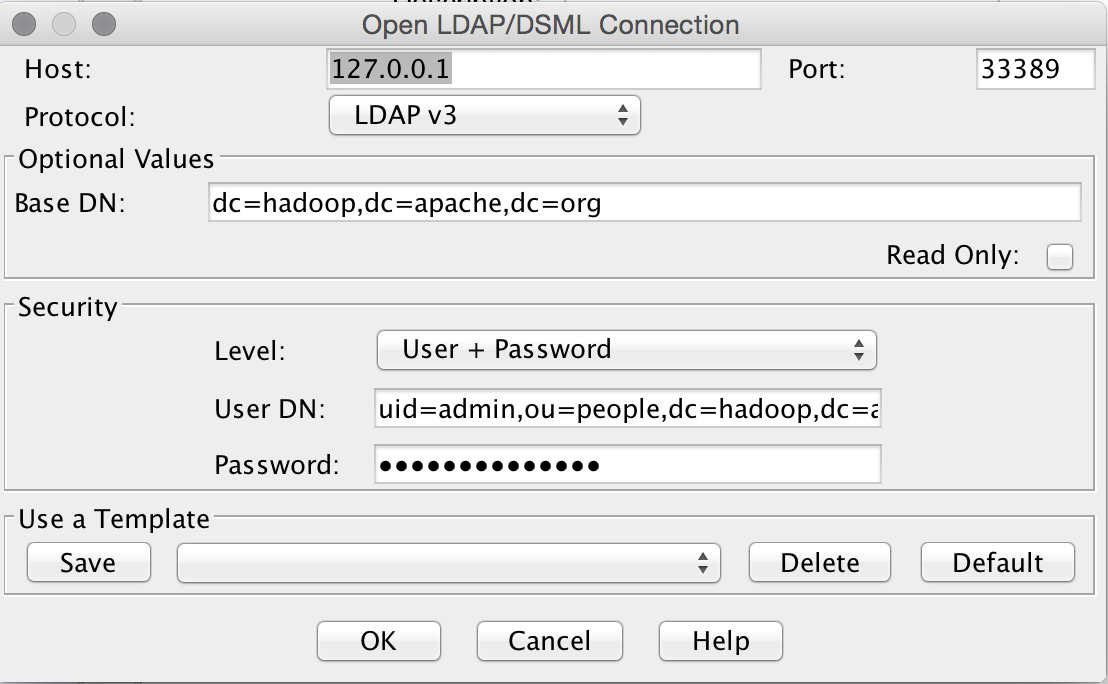Image resolution: width=1108 pixels, height=684 pixels.
Task: Cancel the connection dialog
Action: [549, 641]
